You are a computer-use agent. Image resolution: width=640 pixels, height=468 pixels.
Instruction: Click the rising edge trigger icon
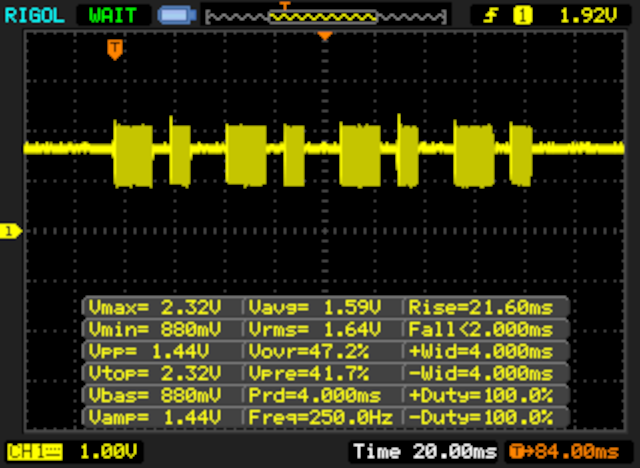tap(491, 16)
